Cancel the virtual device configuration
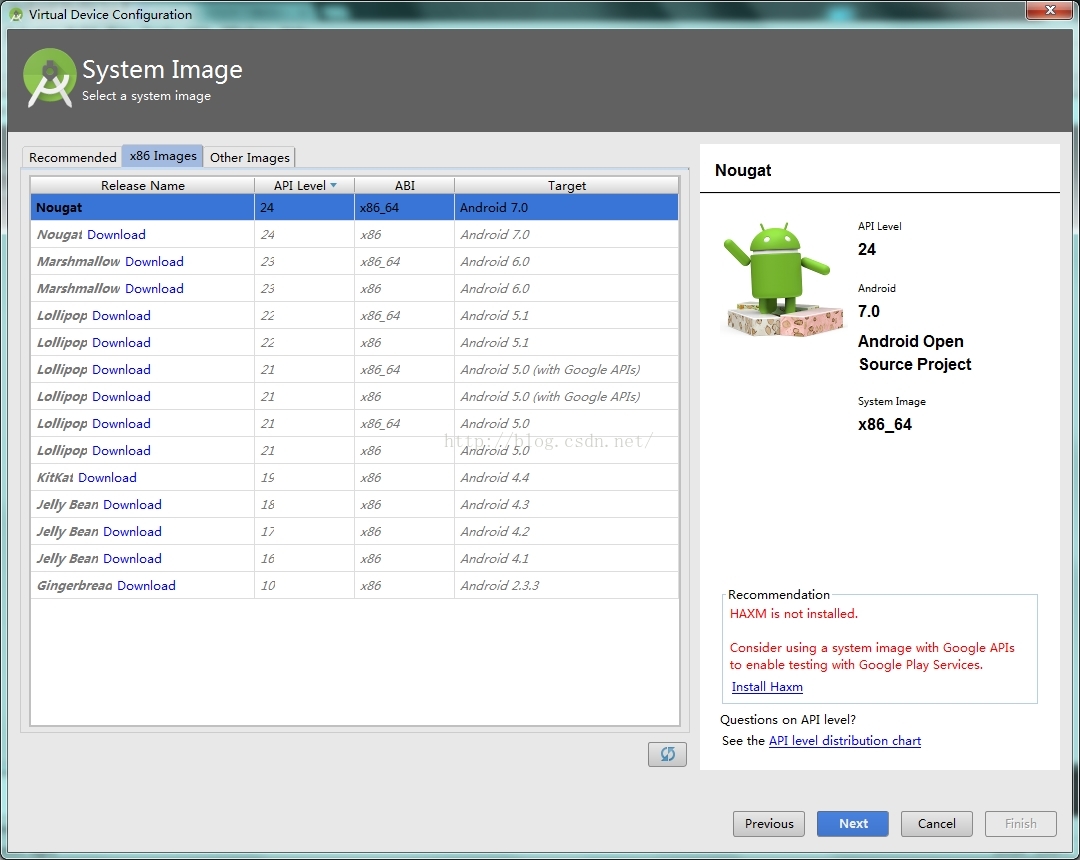This screenshot has height=860, width=1080. point(936,823)
